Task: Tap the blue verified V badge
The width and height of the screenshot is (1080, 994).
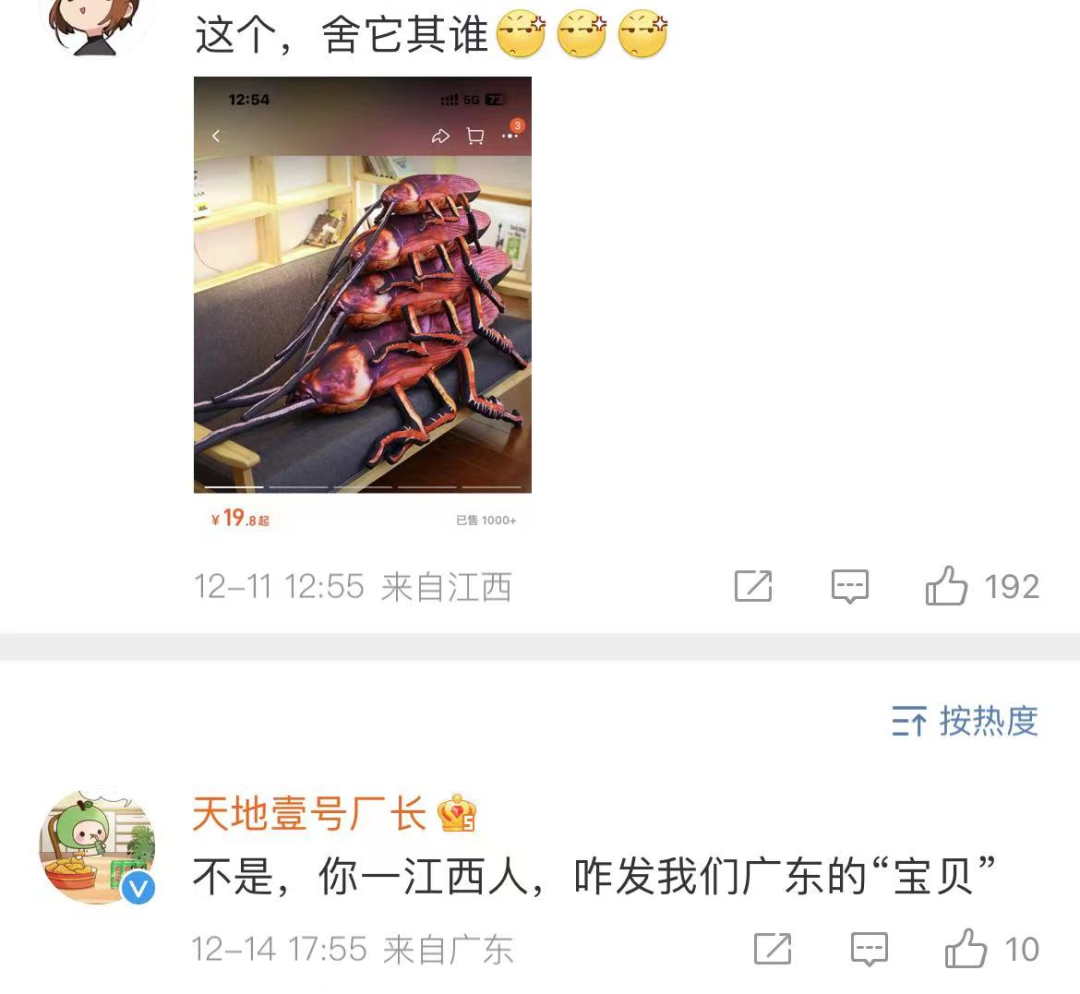Action: point(138,888)
